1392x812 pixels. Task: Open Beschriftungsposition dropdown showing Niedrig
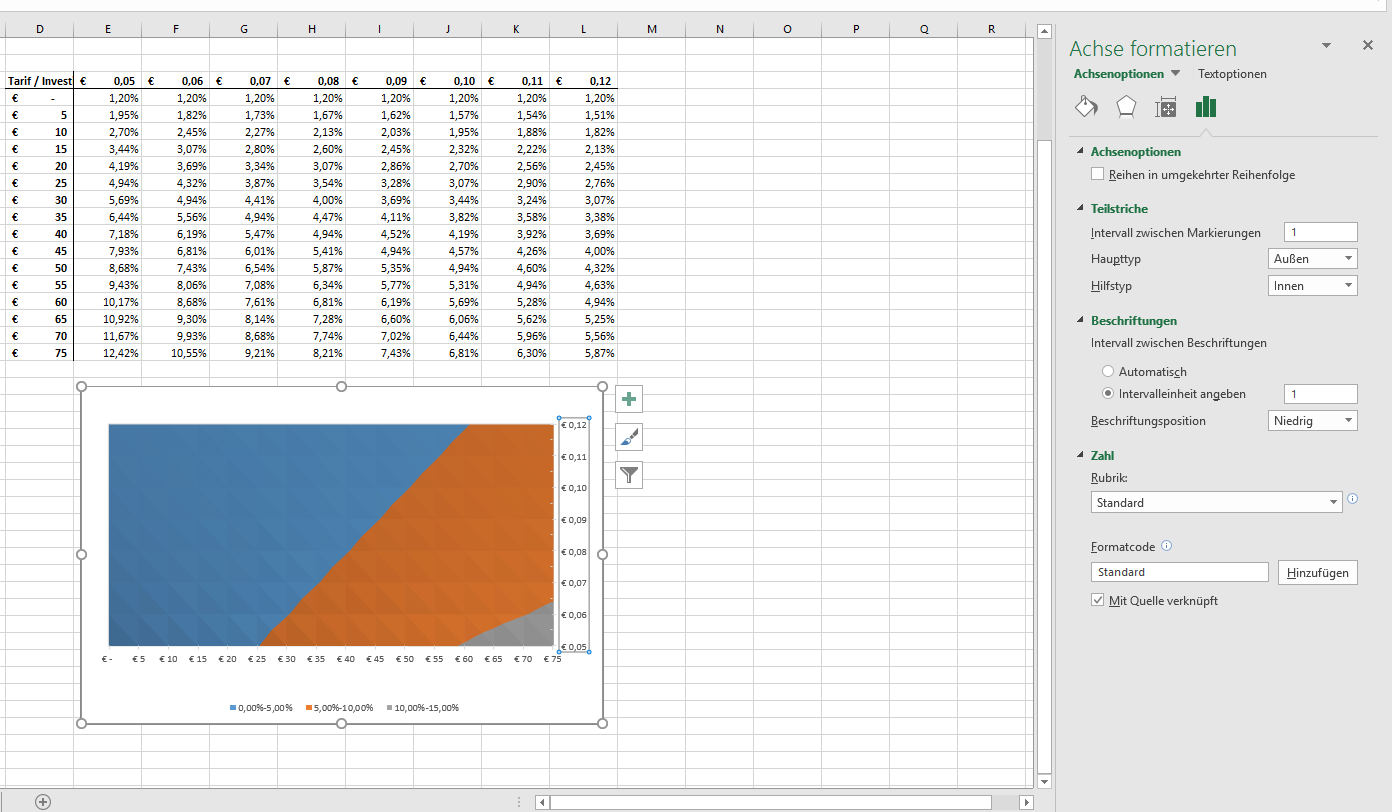click(x=1313, y=421)
